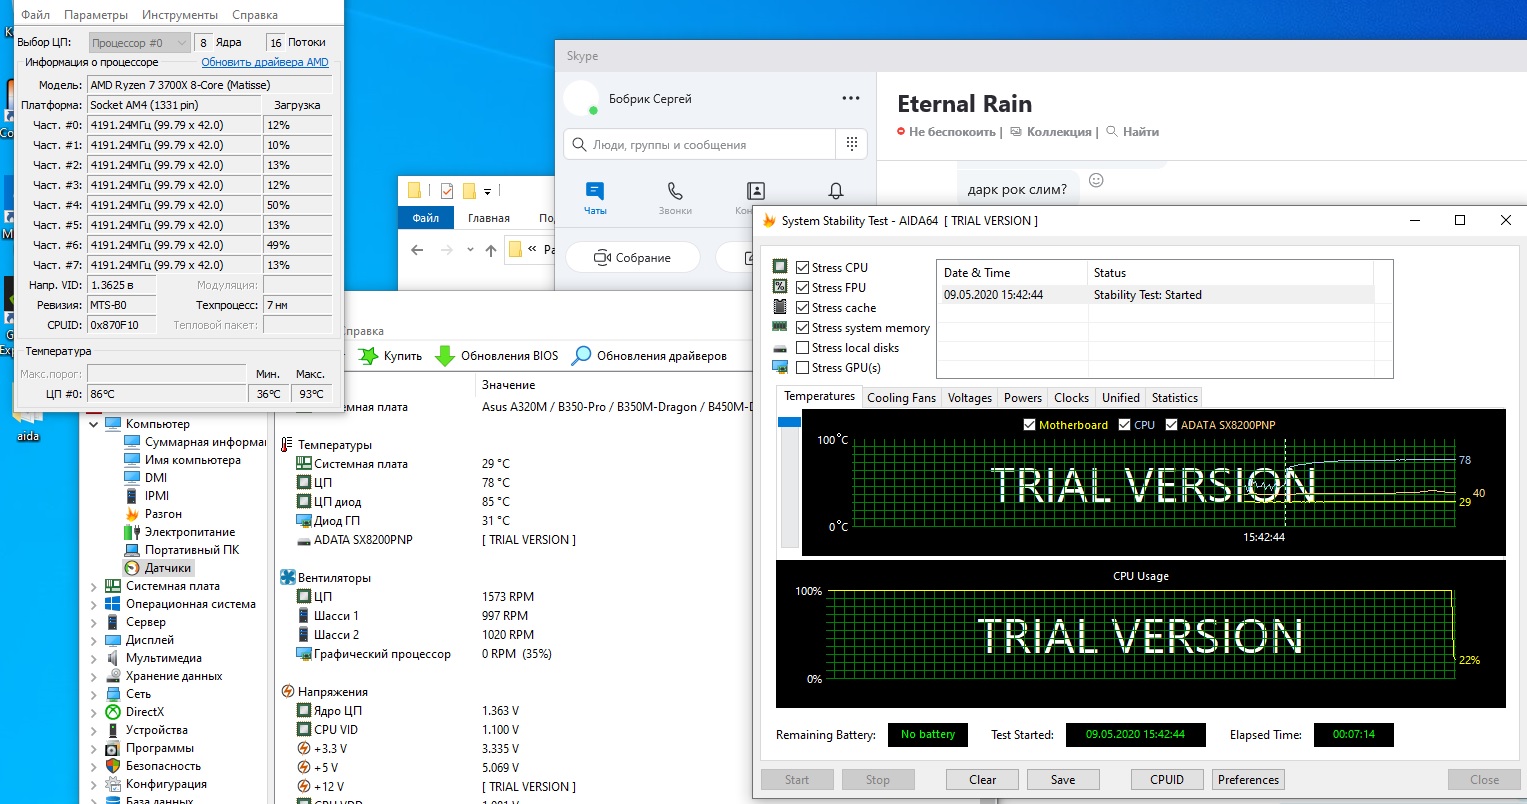Toggle ADATA SX8200PNP graph checkbox
The image size is (1527, 804).
[1172, 425]
